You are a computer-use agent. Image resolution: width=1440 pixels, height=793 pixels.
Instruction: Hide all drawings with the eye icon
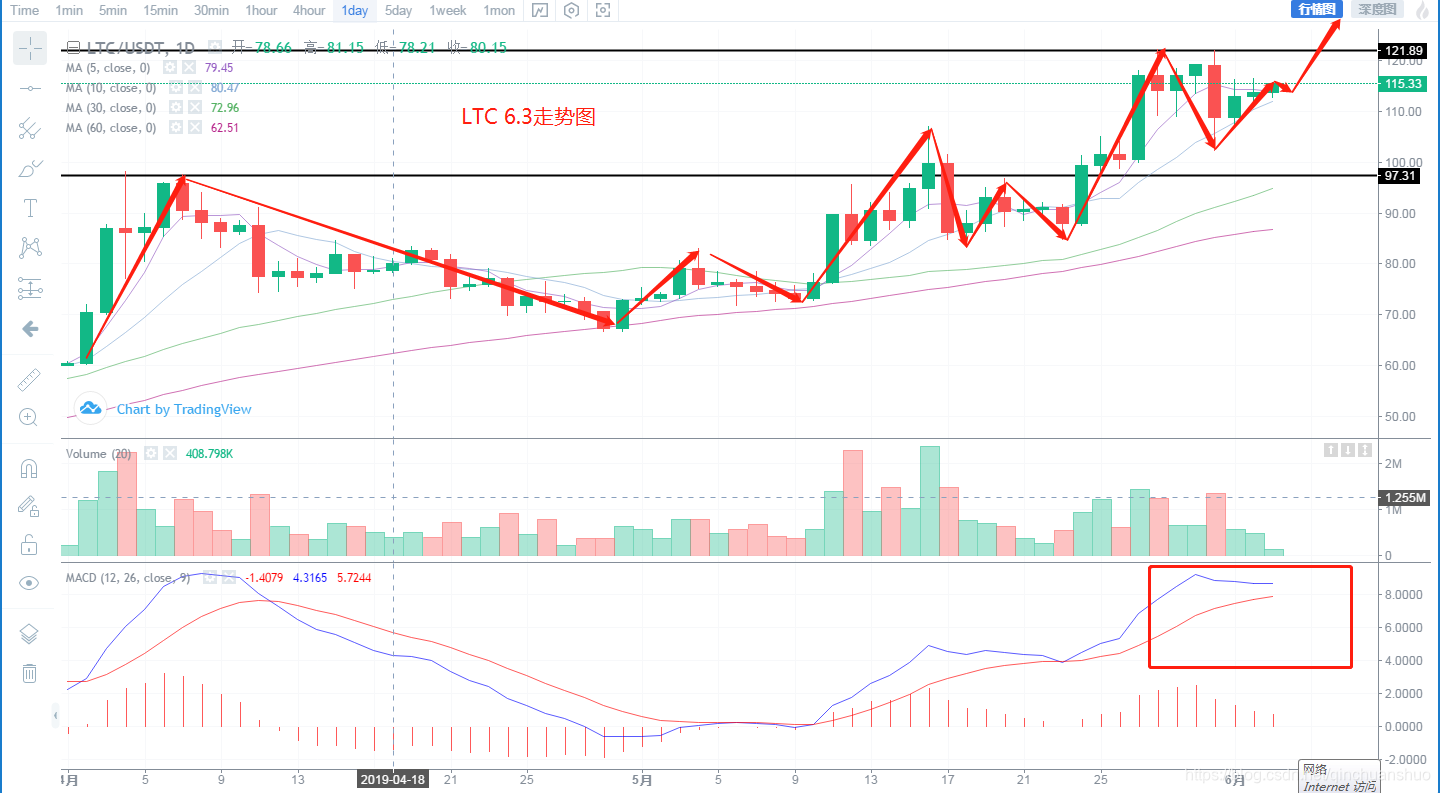pyautogui.click(x=30, y=583)
